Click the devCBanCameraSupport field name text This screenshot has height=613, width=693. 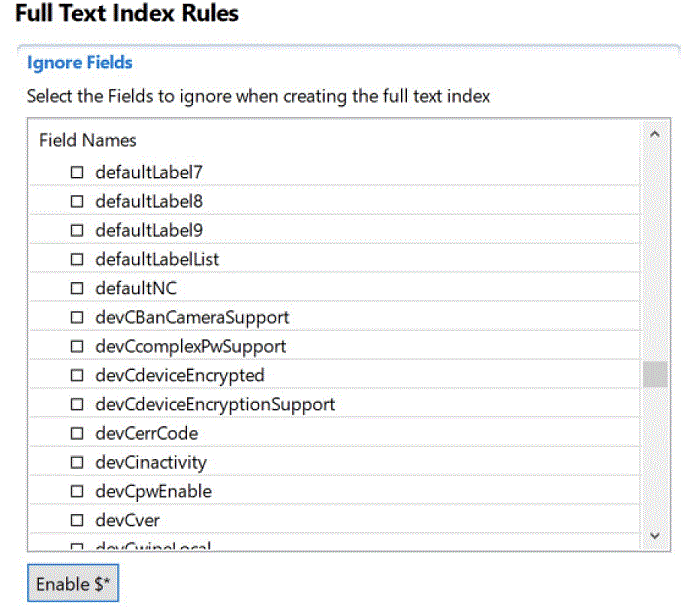pyautogui.click(x=192, y=318)
